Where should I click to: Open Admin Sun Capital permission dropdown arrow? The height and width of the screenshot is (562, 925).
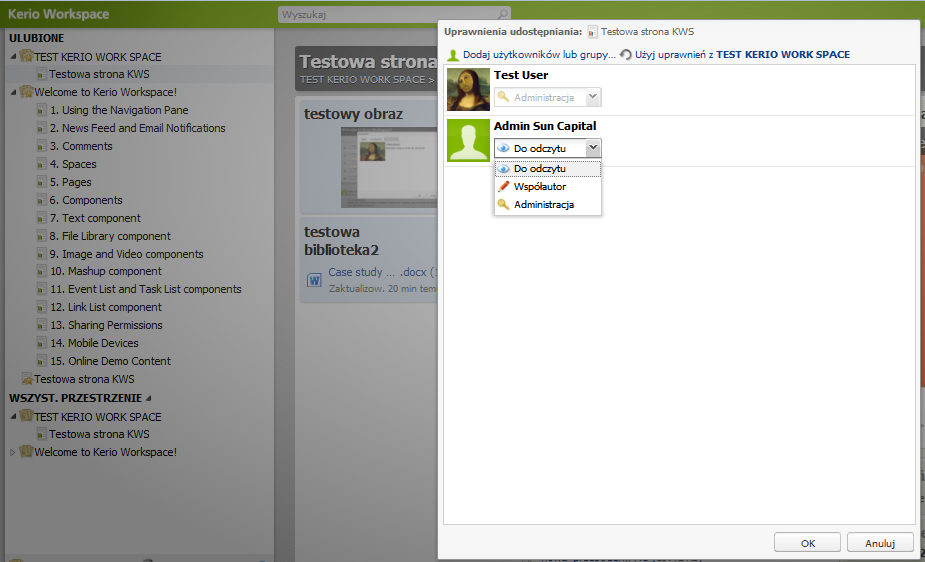pyautogui.click(x=593, y=148)
